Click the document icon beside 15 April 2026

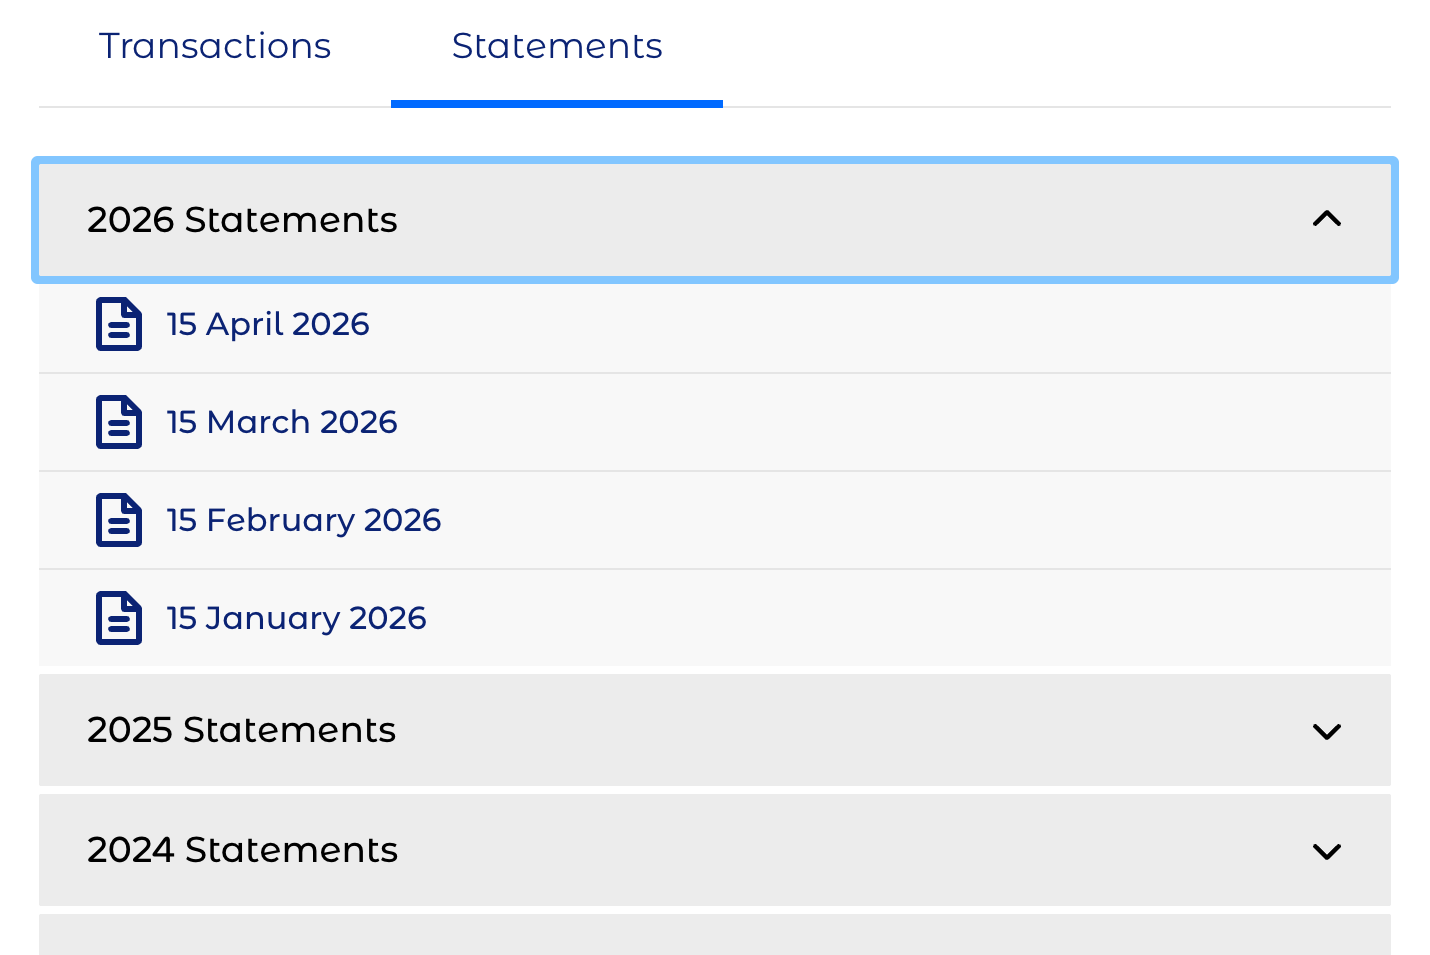click(x=118, y=324)
